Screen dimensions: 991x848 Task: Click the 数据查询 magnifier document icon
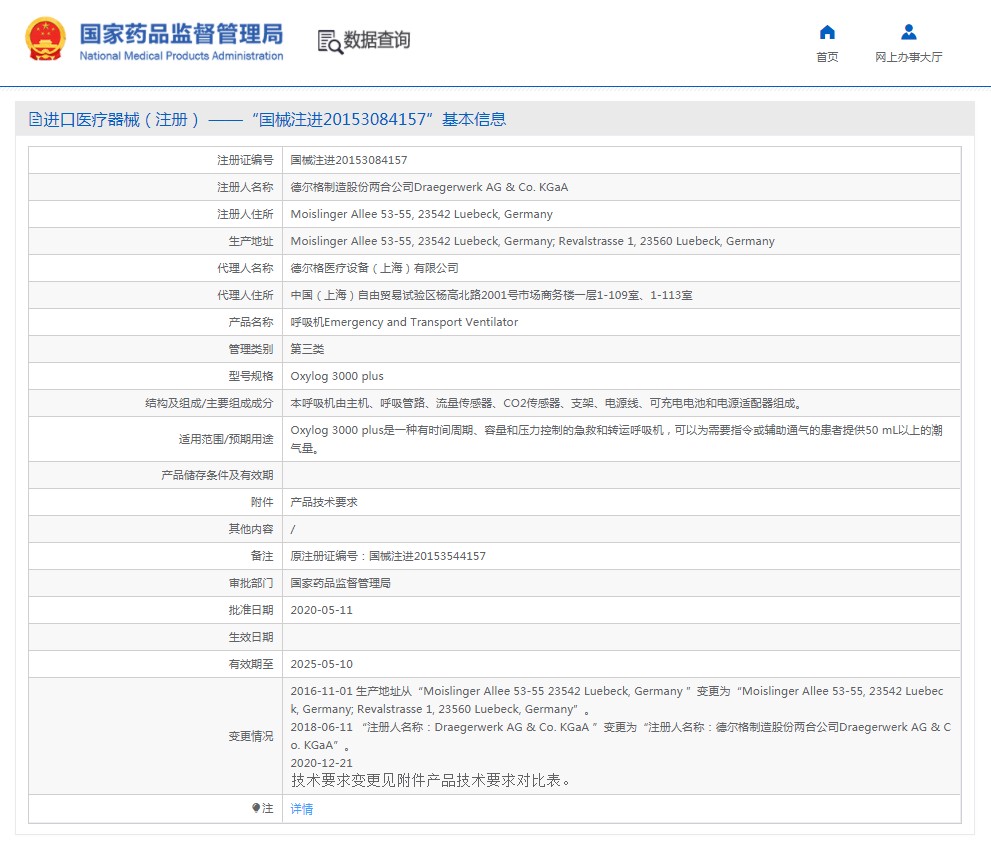[329, 41]
